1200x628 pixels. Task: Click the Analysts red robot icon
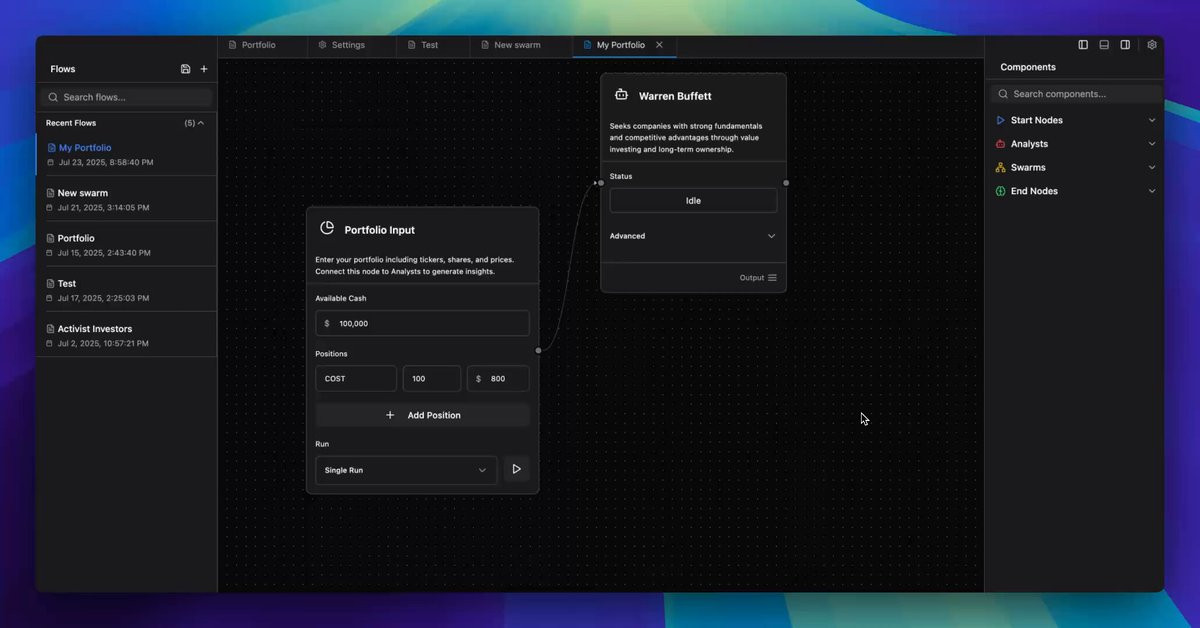point(1000,144)
